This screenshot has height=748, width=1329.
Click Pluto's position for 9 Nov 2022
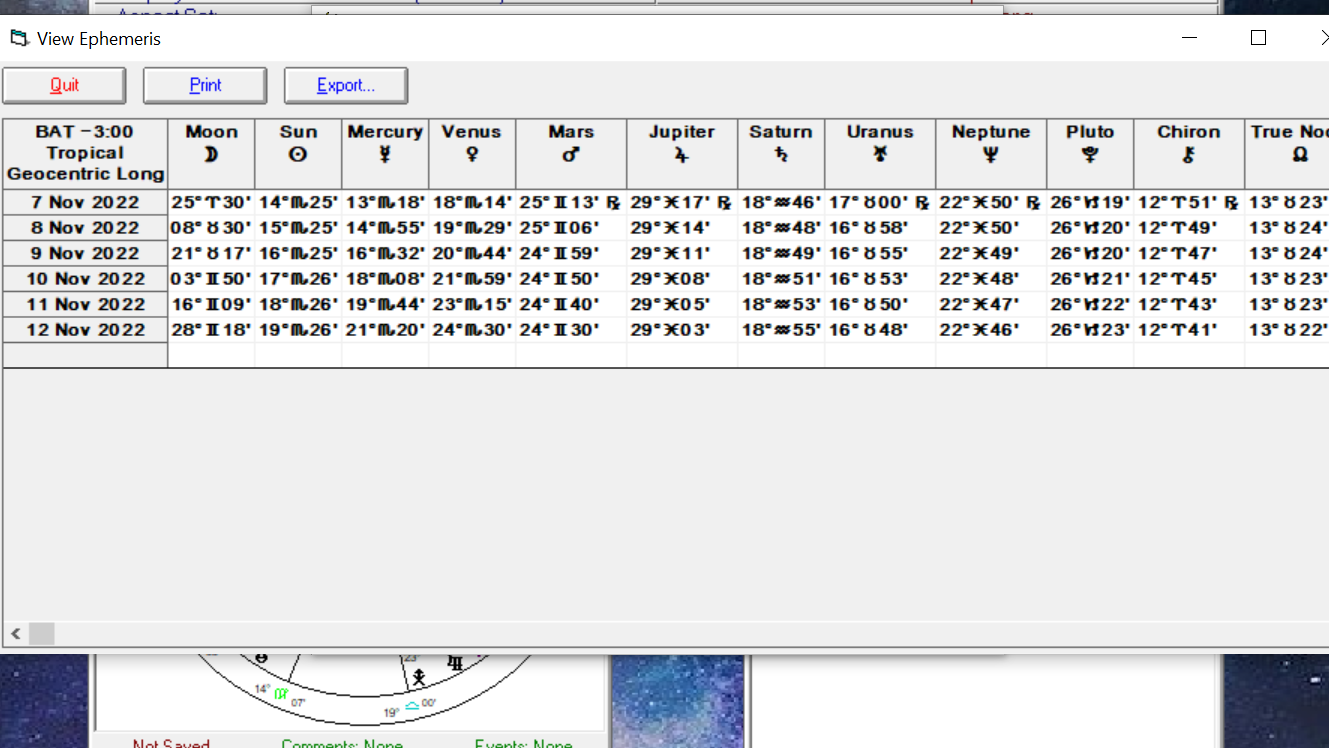tap(1089, 254)
